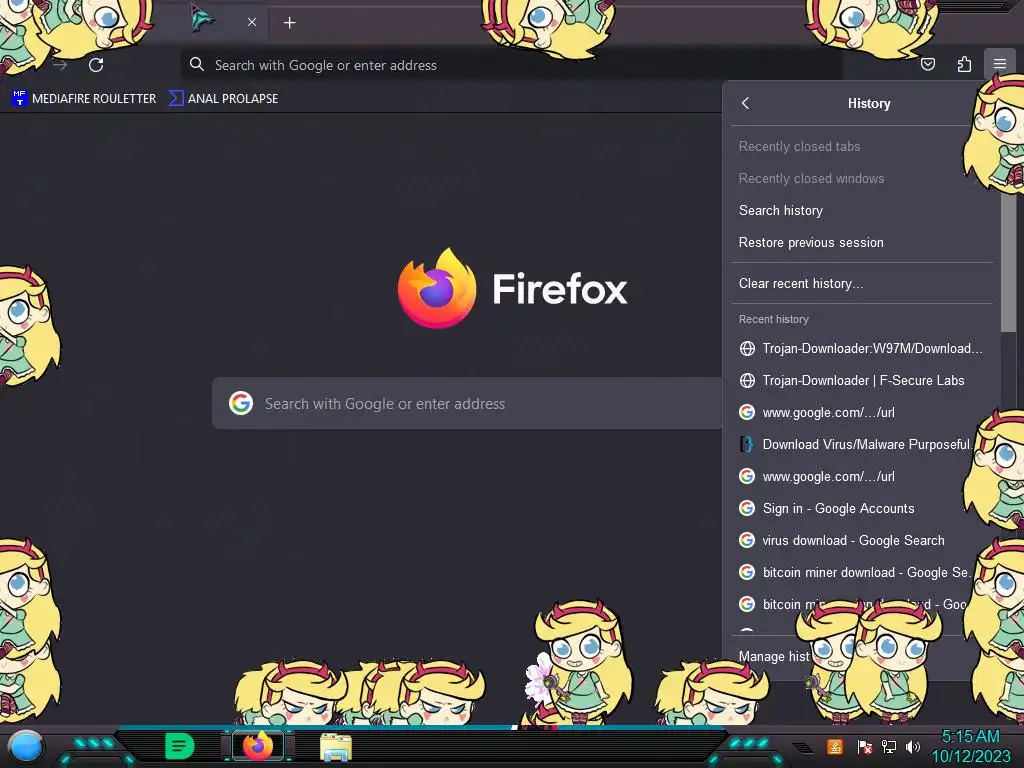Choose Search history
The image size is (1024, 768).
pyautogui.click(x=862, y=210)
